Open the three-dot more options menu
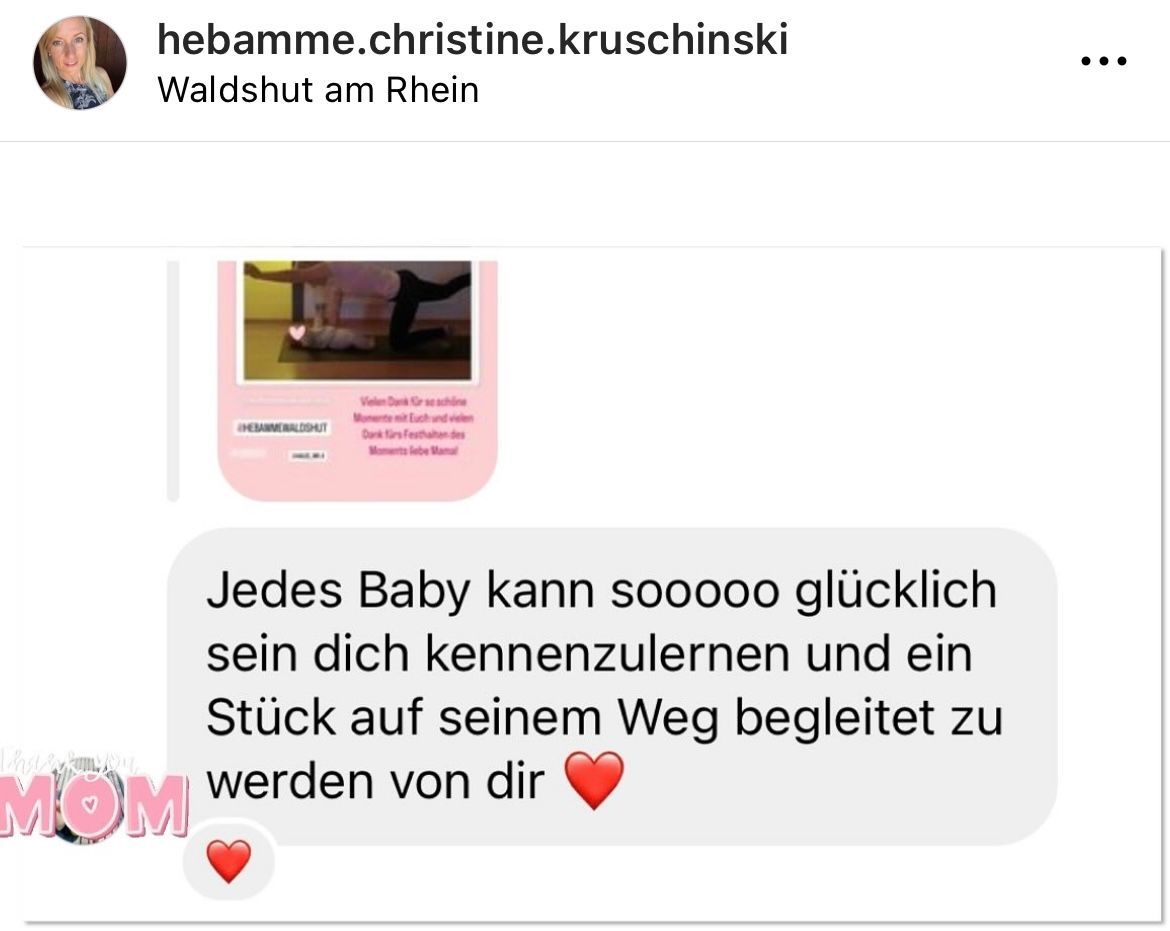Viewport: 1170px width, 931px height. [1104, 61]
